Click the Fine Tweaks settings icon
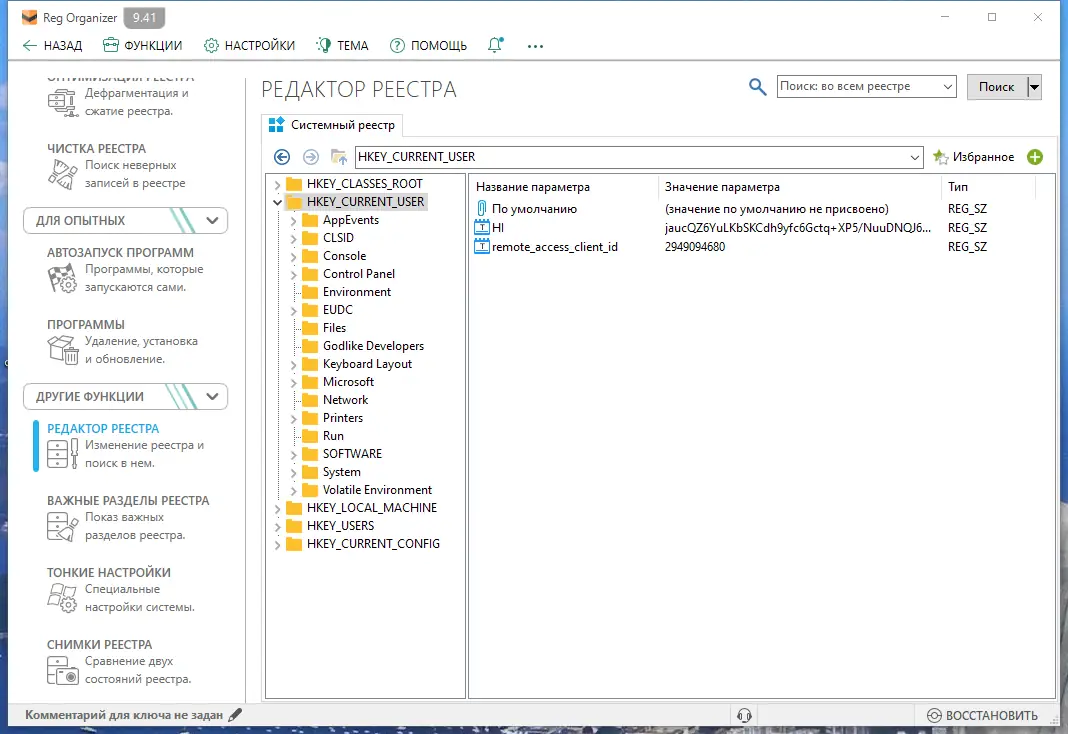Viewport: 1068px width, 734px height. click(x=63, y=598)
